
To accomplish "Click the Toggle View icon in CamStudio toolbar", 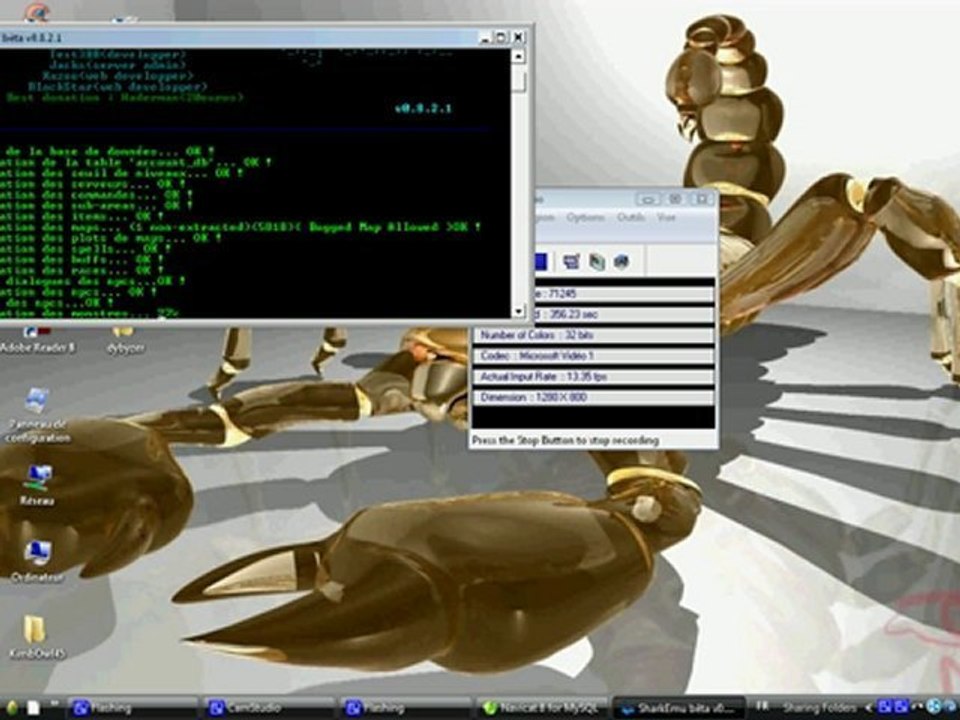I will coord(571,262).
